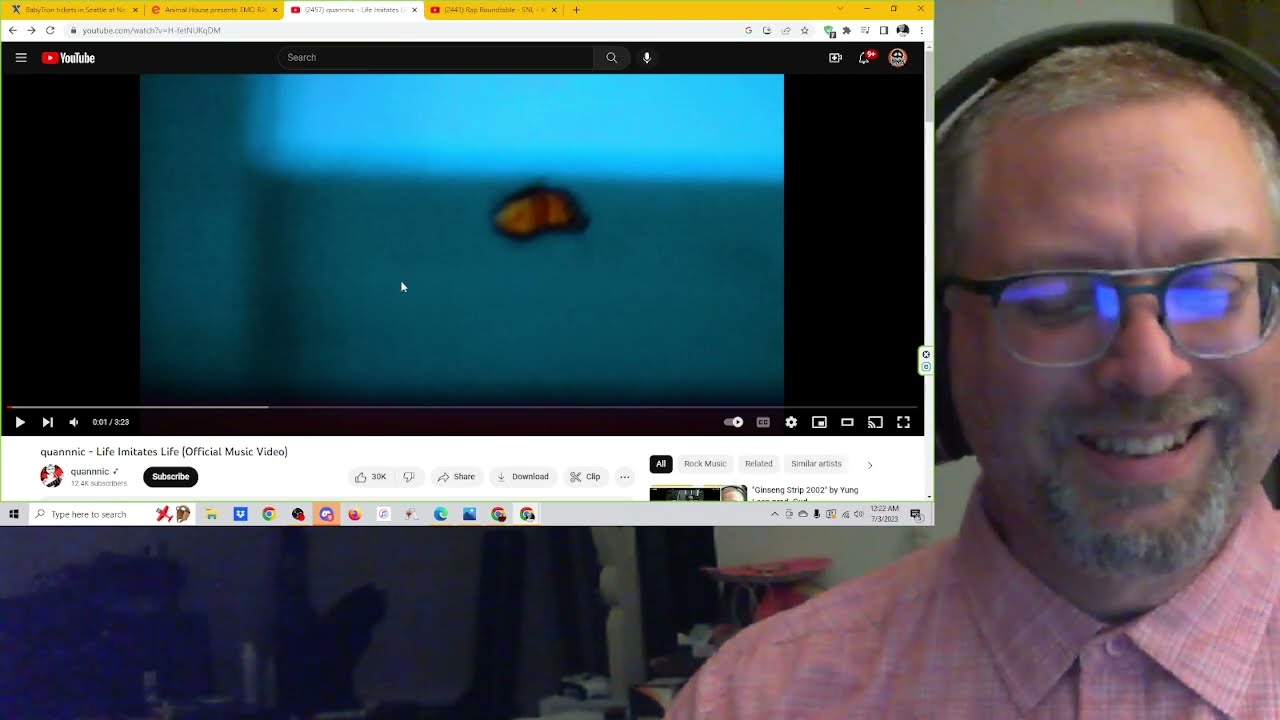The width and height of the screenshot is (1280, 720).
Task: Open the Create video menu
Action: click(x=835, y=58)
